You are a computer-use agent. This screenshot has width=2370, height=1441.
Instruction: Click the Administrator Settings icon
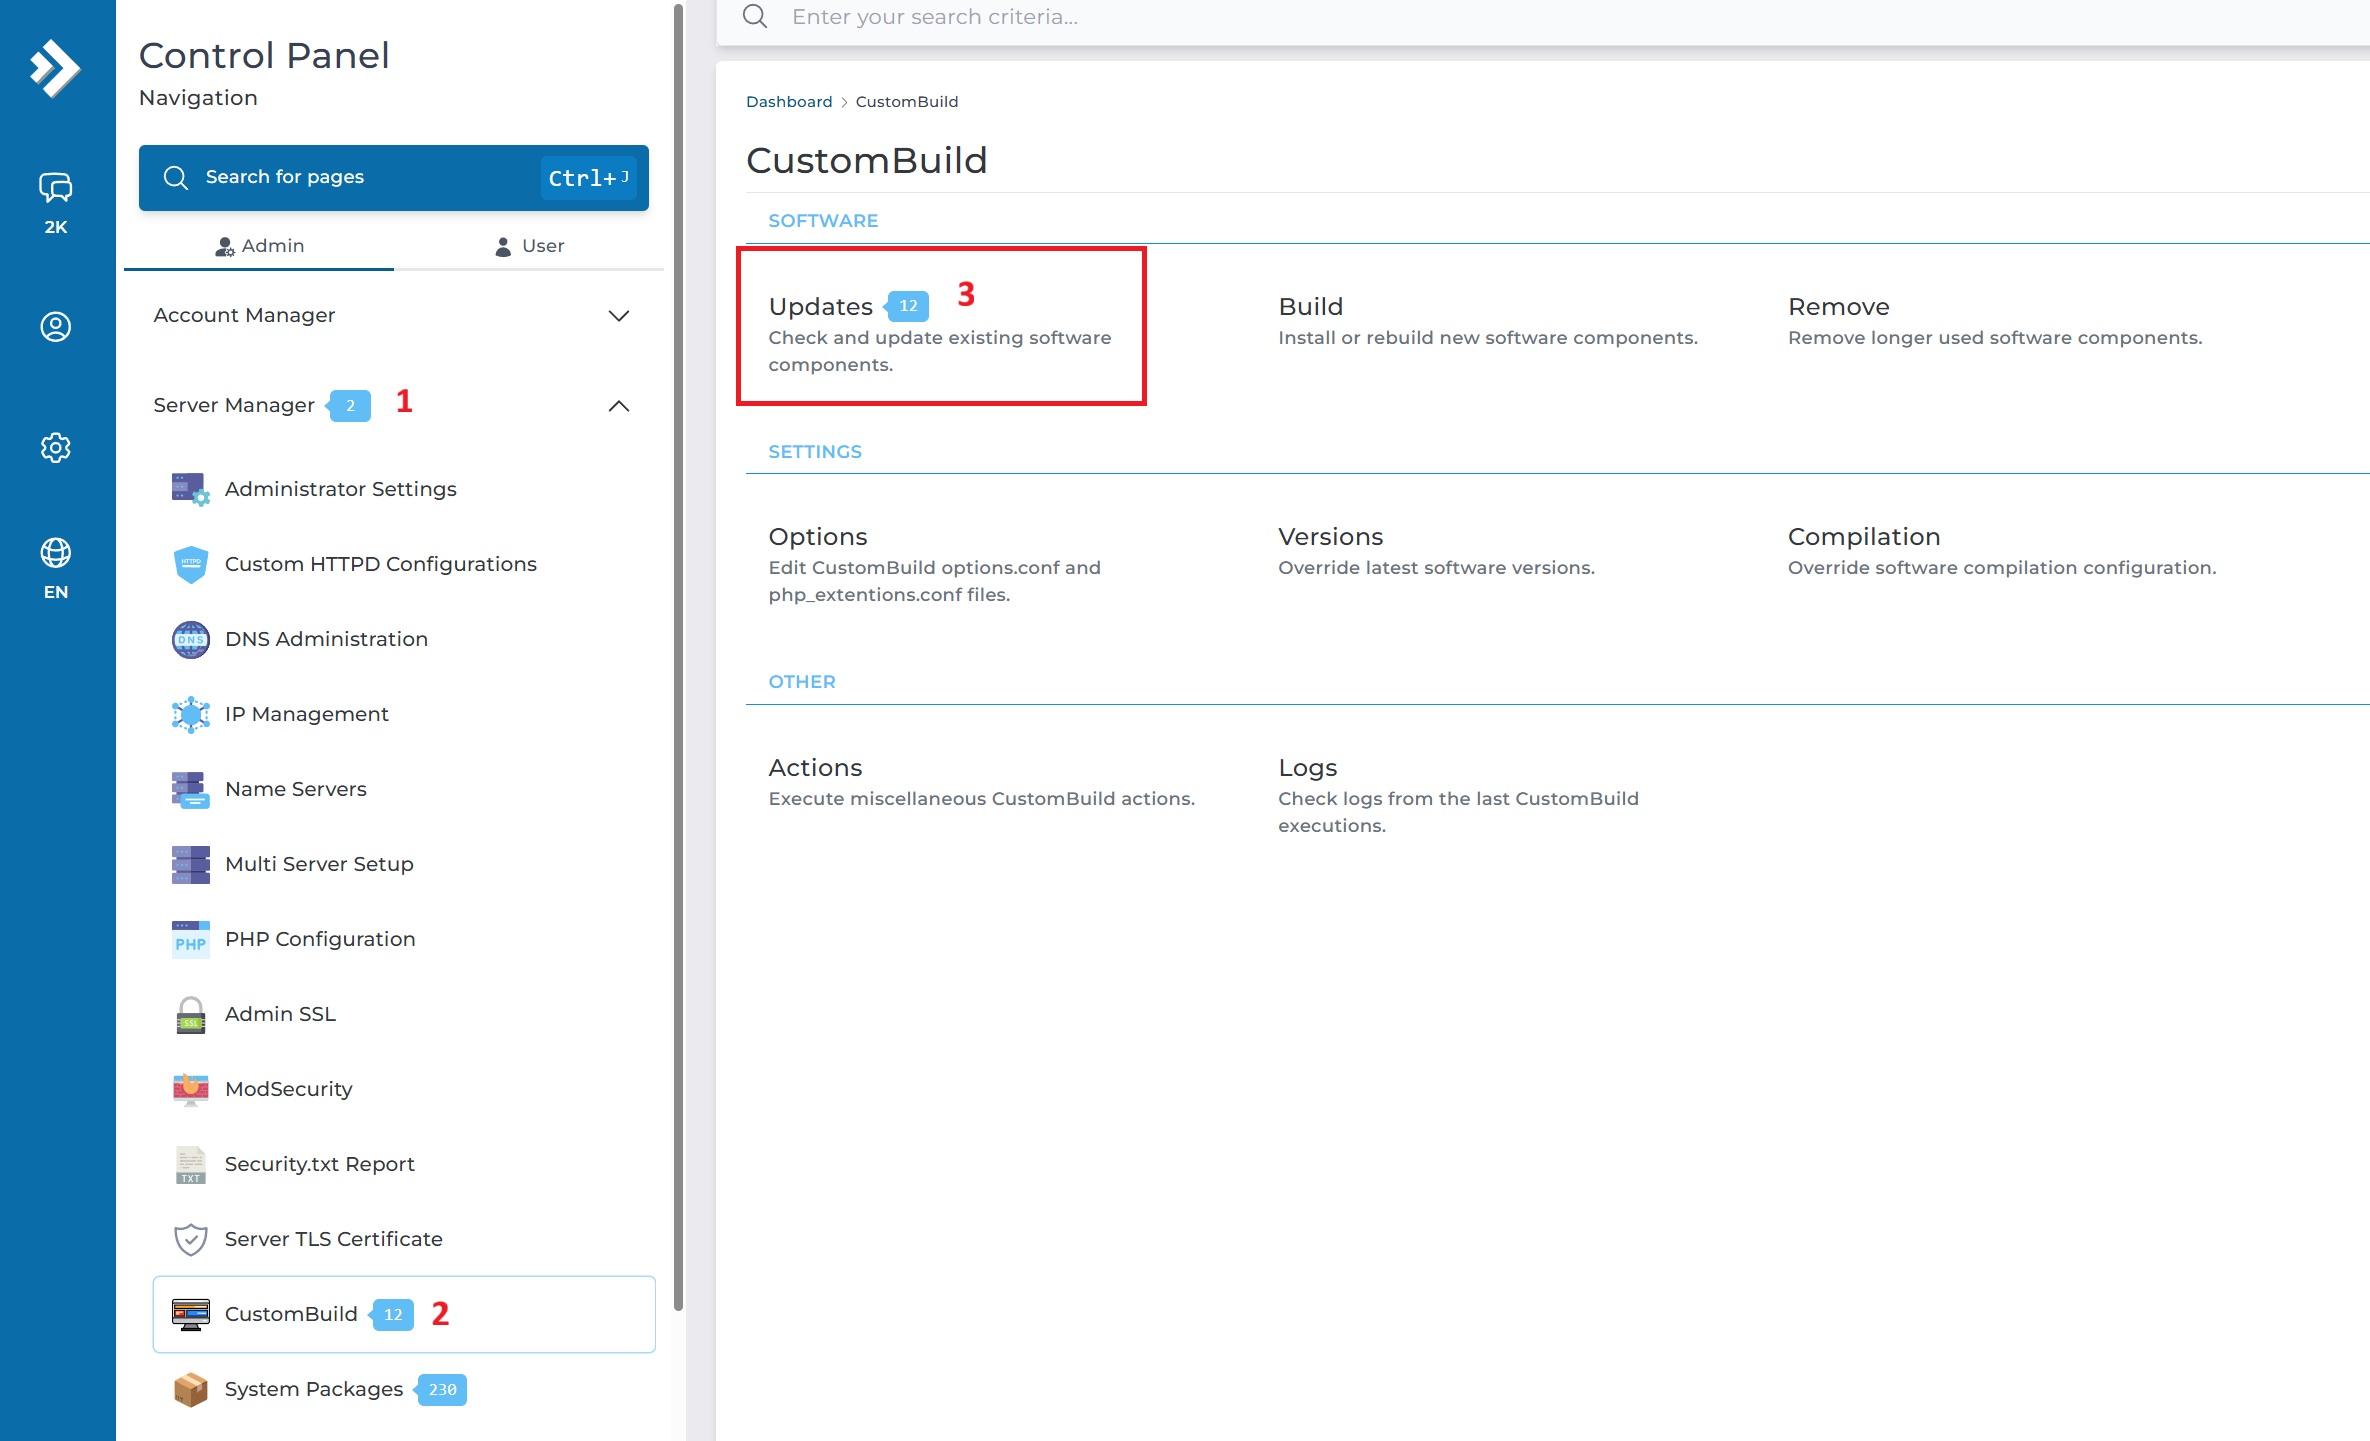point(190,489)
